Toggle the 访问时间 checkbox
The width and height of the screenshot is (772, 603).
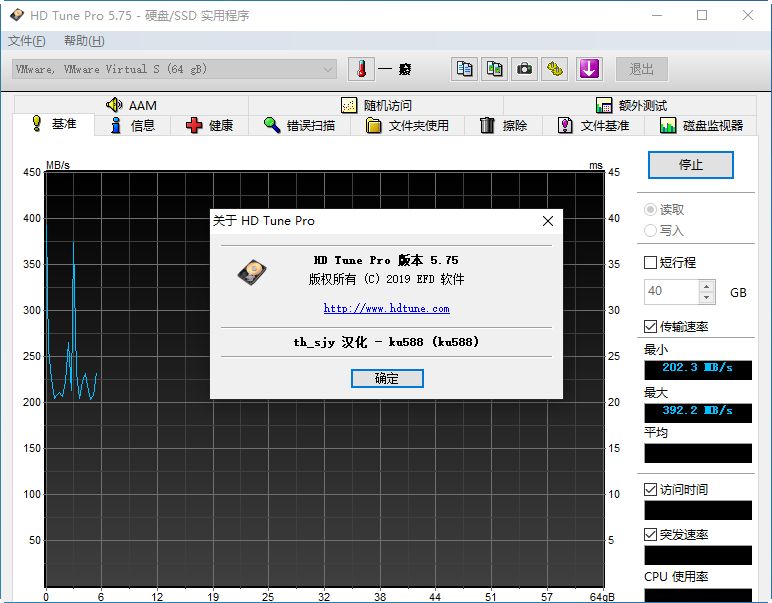click(x=676, y=489)
